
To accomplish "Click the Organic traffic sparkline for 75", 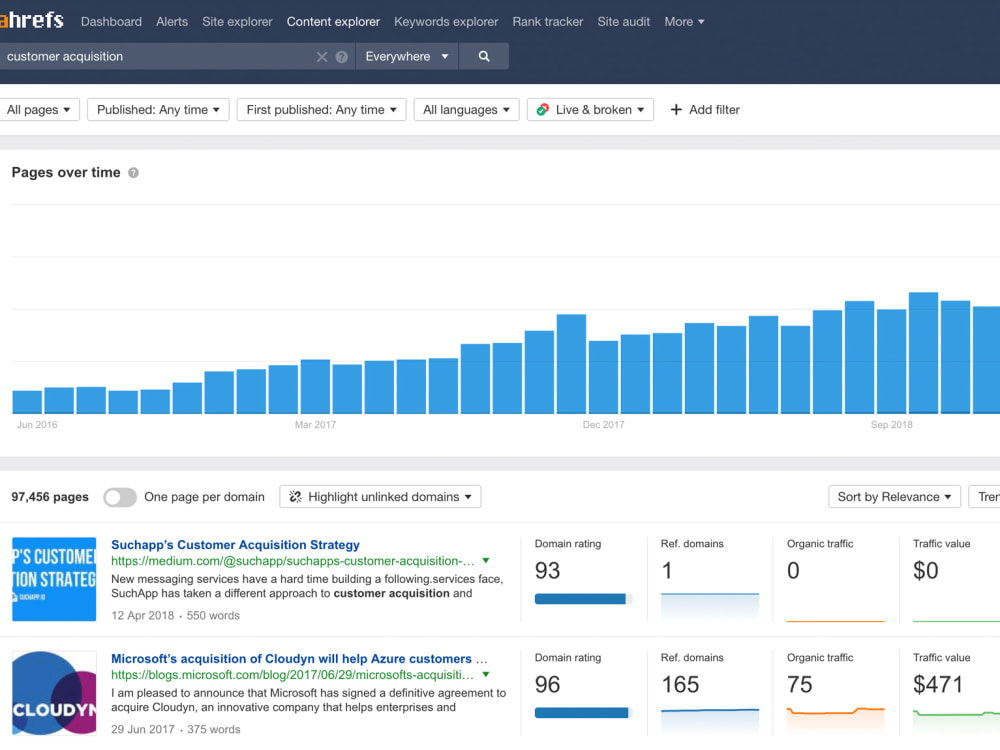I will [835, 720].
